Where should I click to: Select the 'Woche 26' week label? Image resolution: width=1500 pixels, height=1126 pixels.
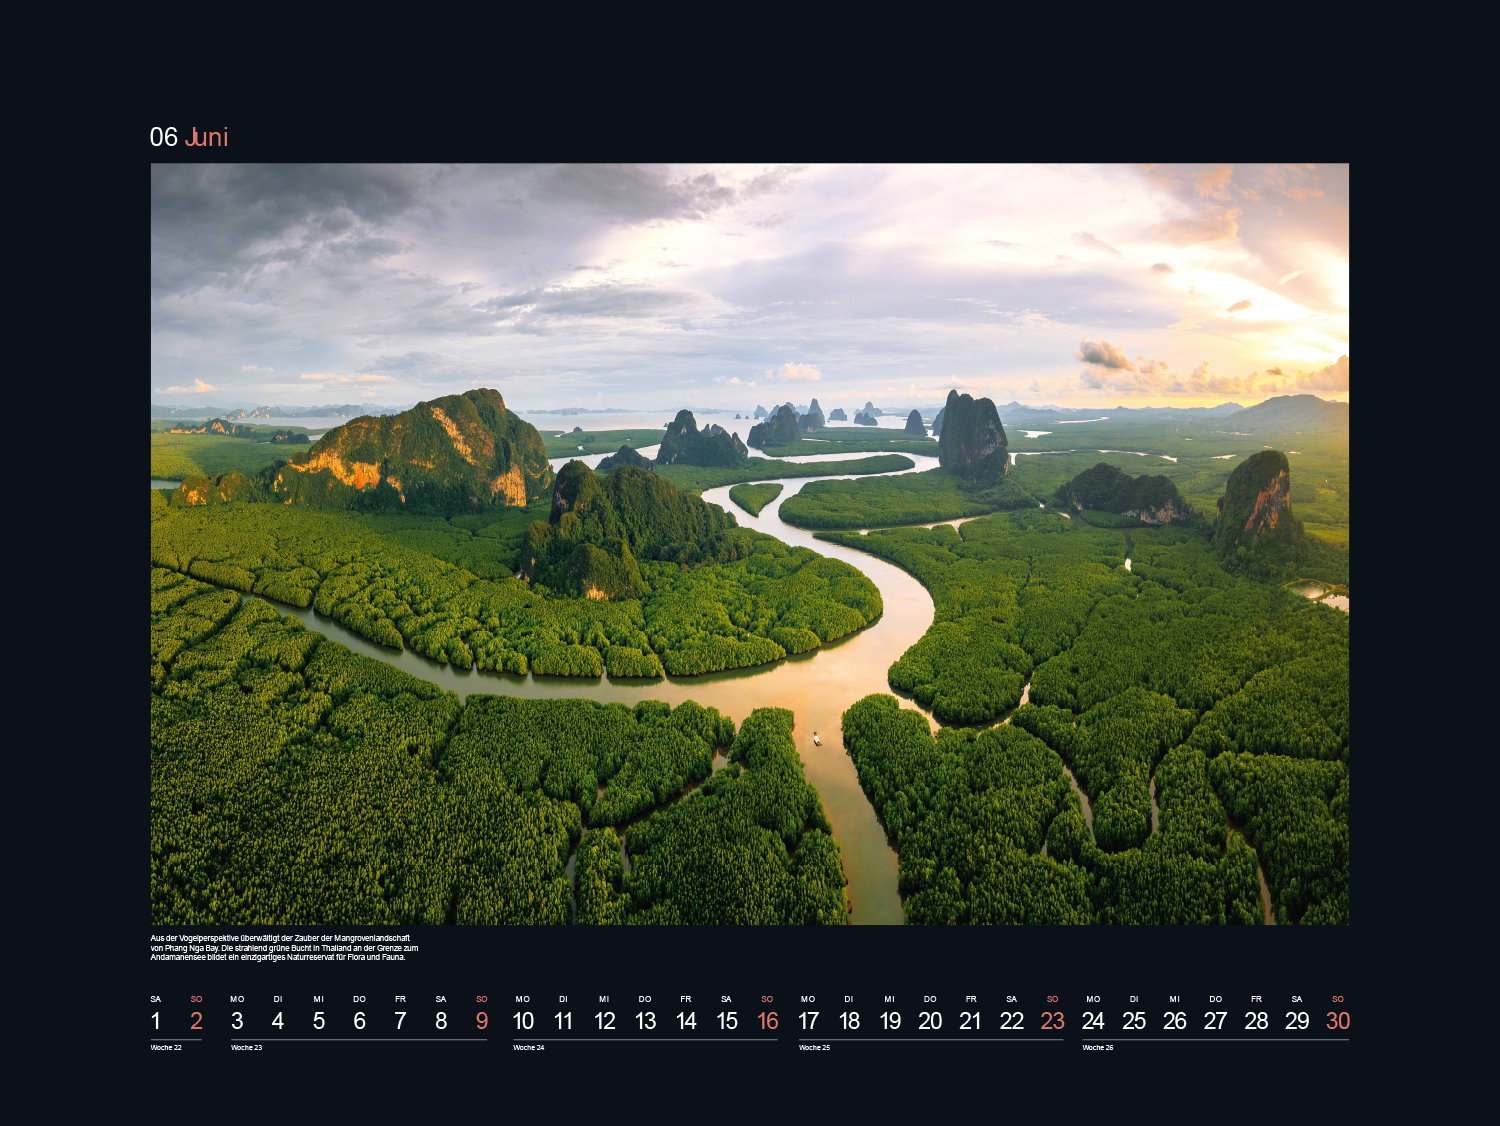(x=1098, y=1048)
